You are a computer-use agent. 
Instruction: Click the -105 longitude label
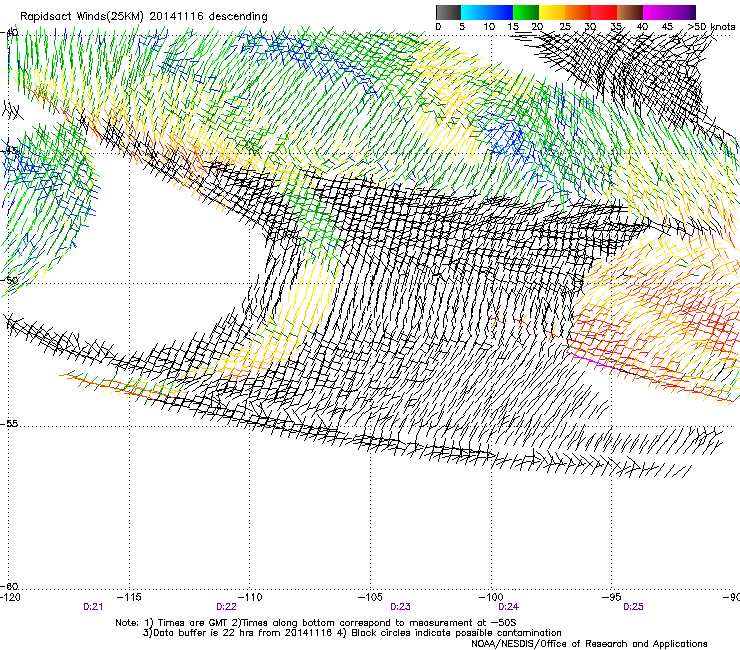[370, 597]
